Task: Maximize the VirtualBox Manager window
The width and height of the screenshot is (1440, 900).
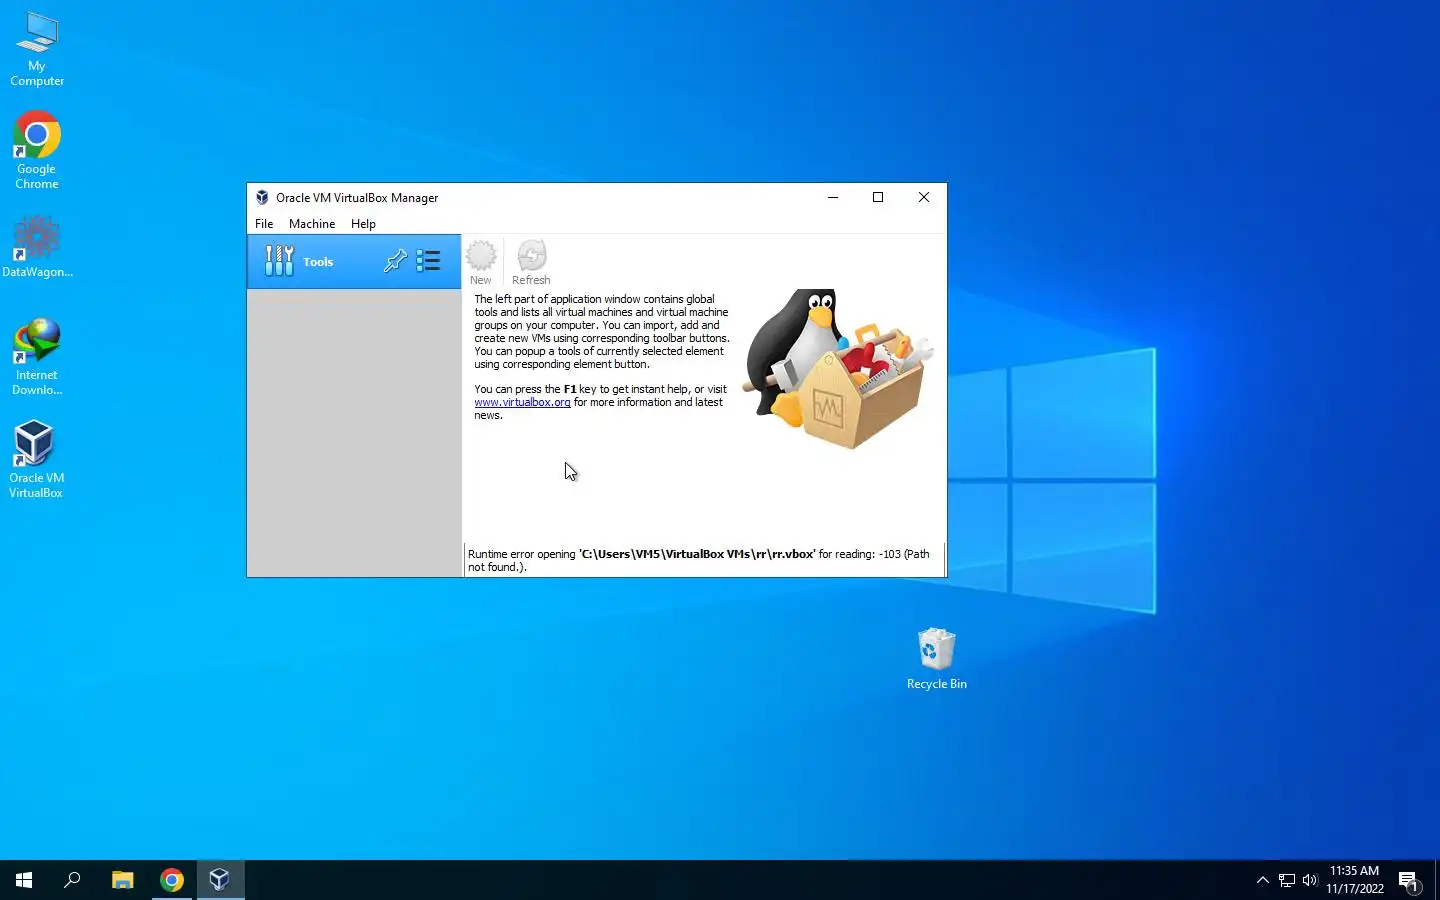Action: pos(878,197)
